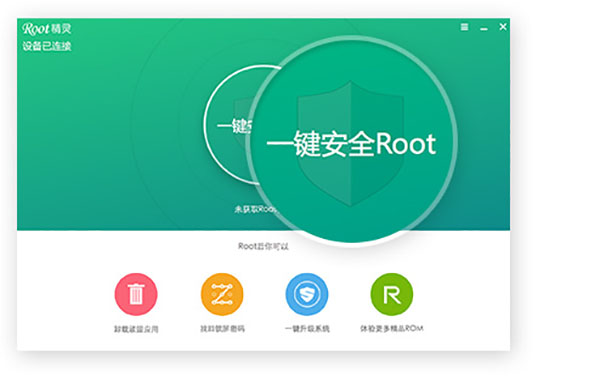Click the 找回锁屏密码 label
Screen dimensions: 600x392
point(222,328)
